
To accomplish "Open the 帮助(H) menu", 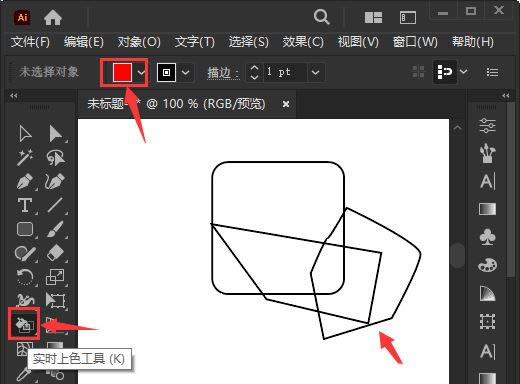I will pos(473,42).
